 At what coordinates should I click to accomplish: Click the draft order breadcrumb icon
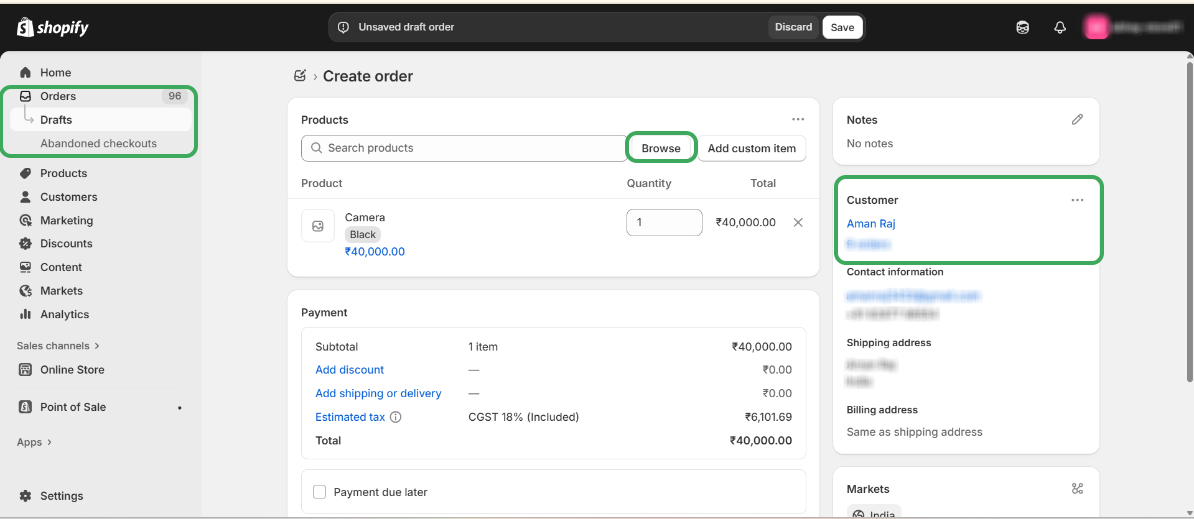coord(299,76)
